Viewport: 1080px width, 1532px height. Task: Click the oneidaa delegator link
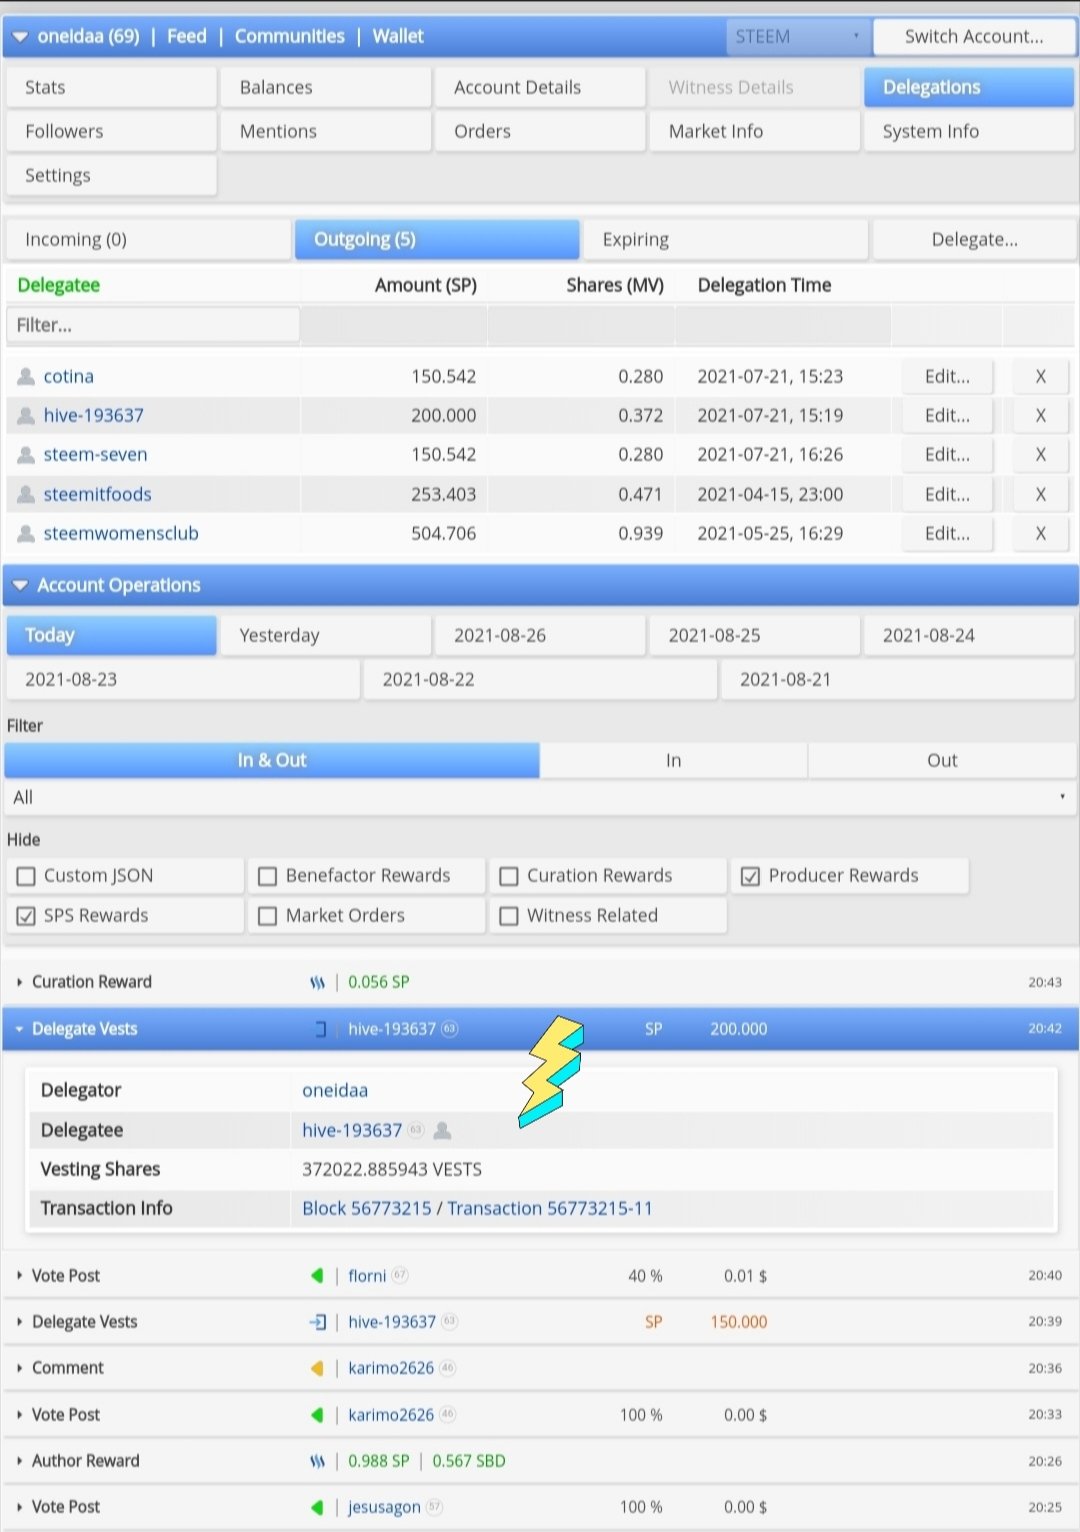coord(335,1090)
